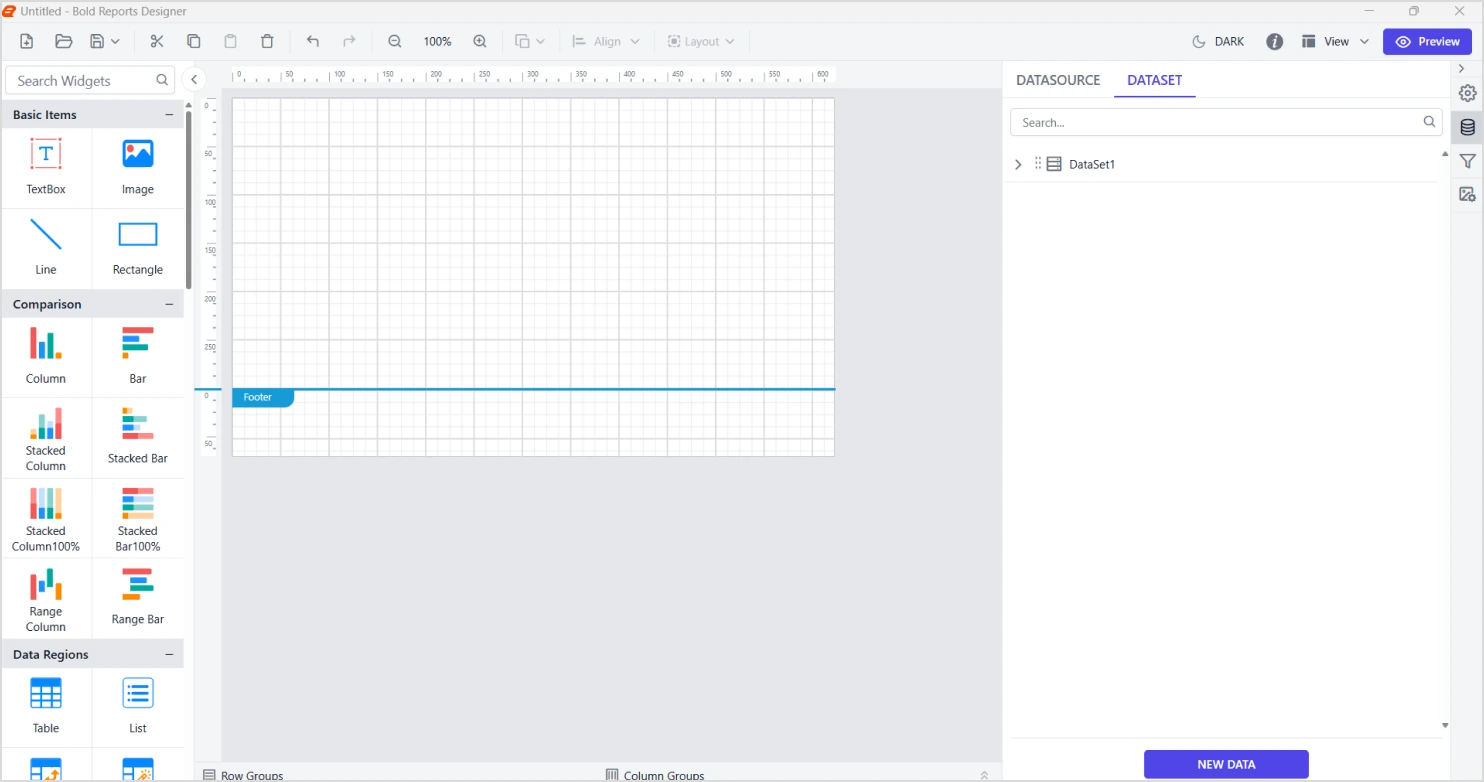Image resolution: width=1484 pixels, height=782 pixels.
Task: Select the Column chart widget
Action: [46, 357]
